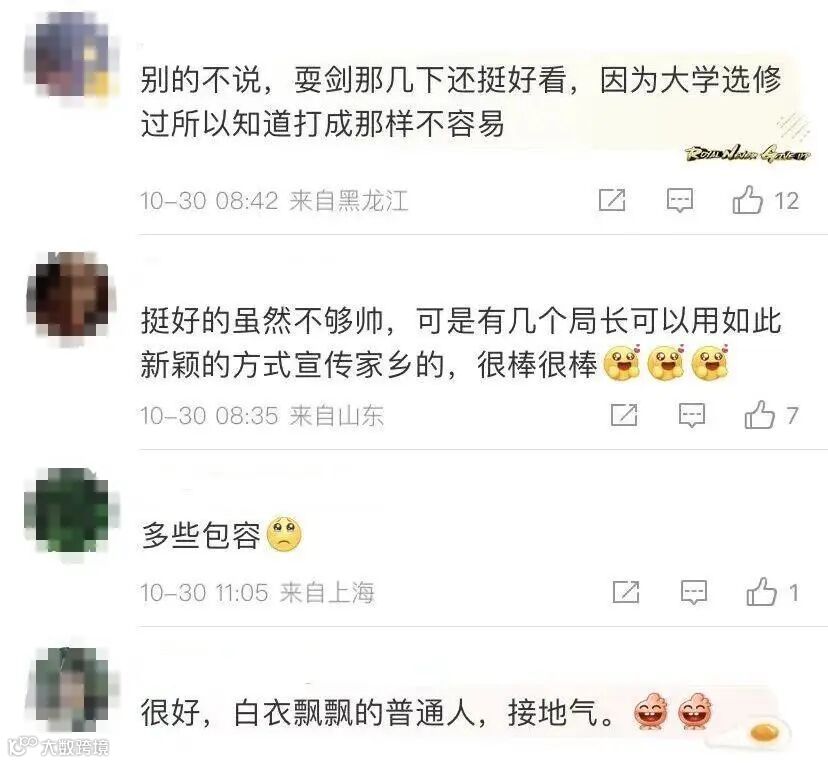Viewport: 828px width, 763px height.
Task: Reply to the 多些包容 comment
Action: tap(693, 592)
